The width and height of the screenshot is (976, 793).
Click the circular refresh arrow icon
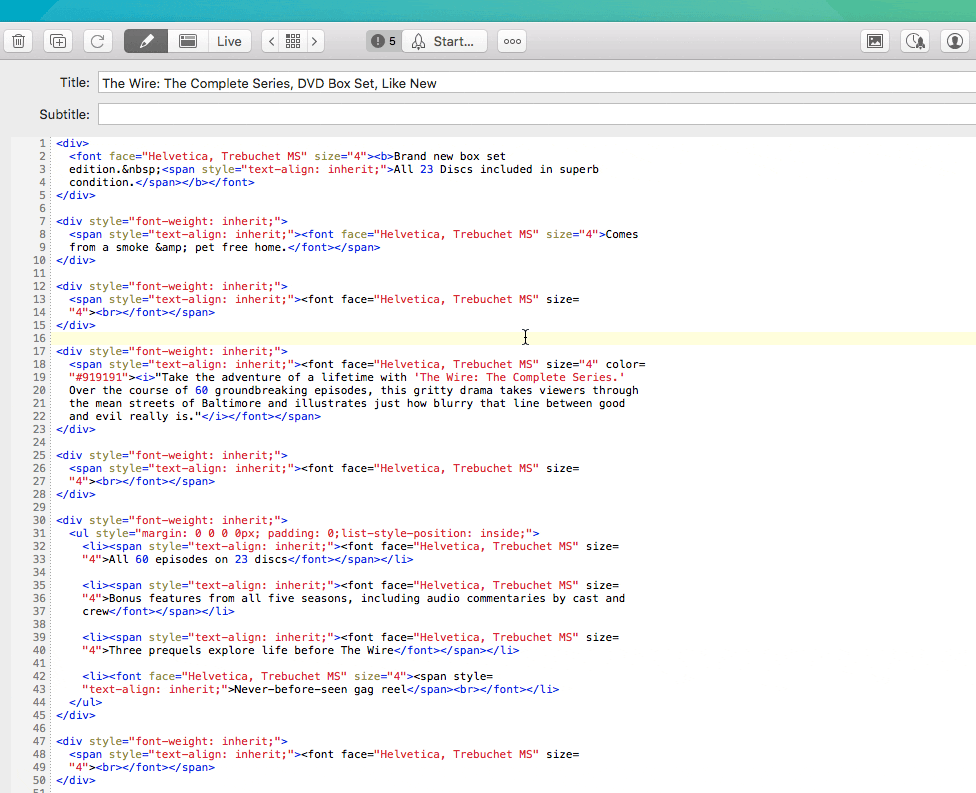point(98,41)
